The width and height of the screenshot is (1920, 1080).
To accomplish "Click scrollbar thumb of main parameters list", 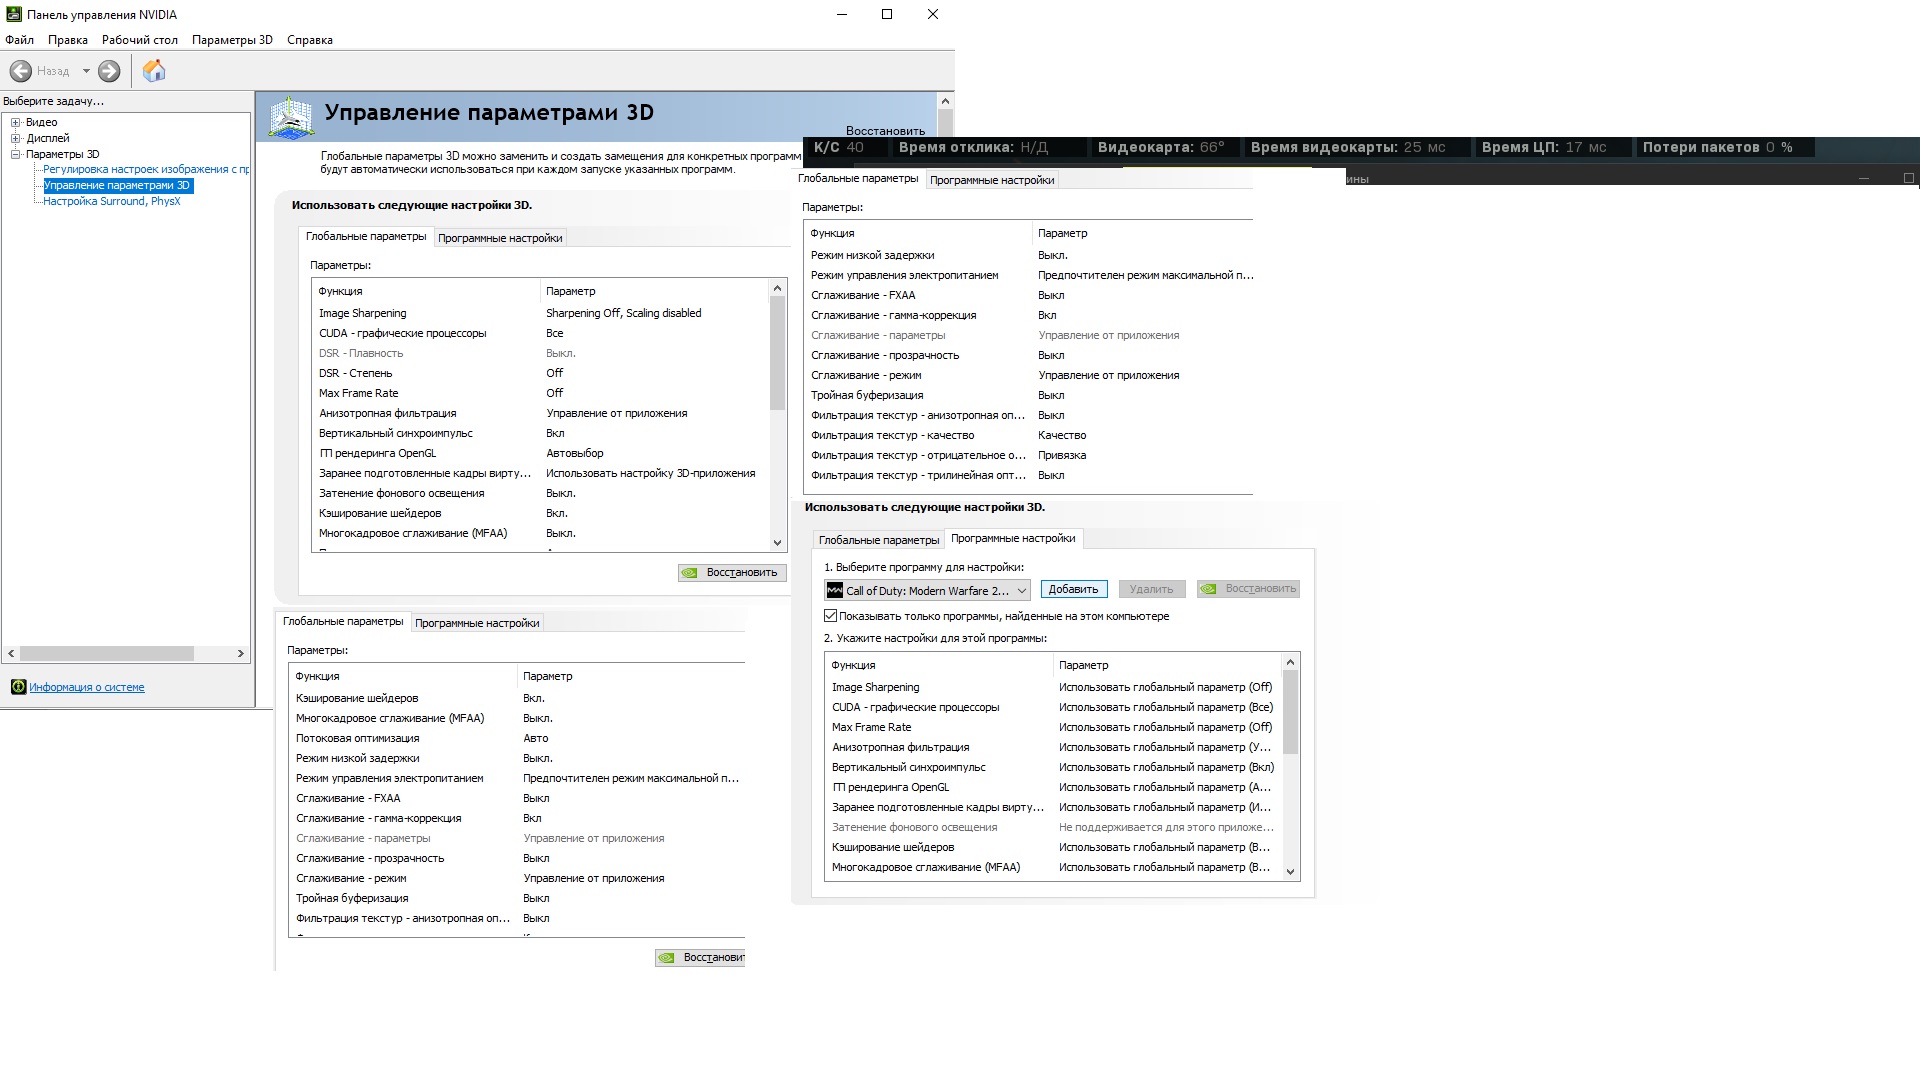I will (777, 353).
